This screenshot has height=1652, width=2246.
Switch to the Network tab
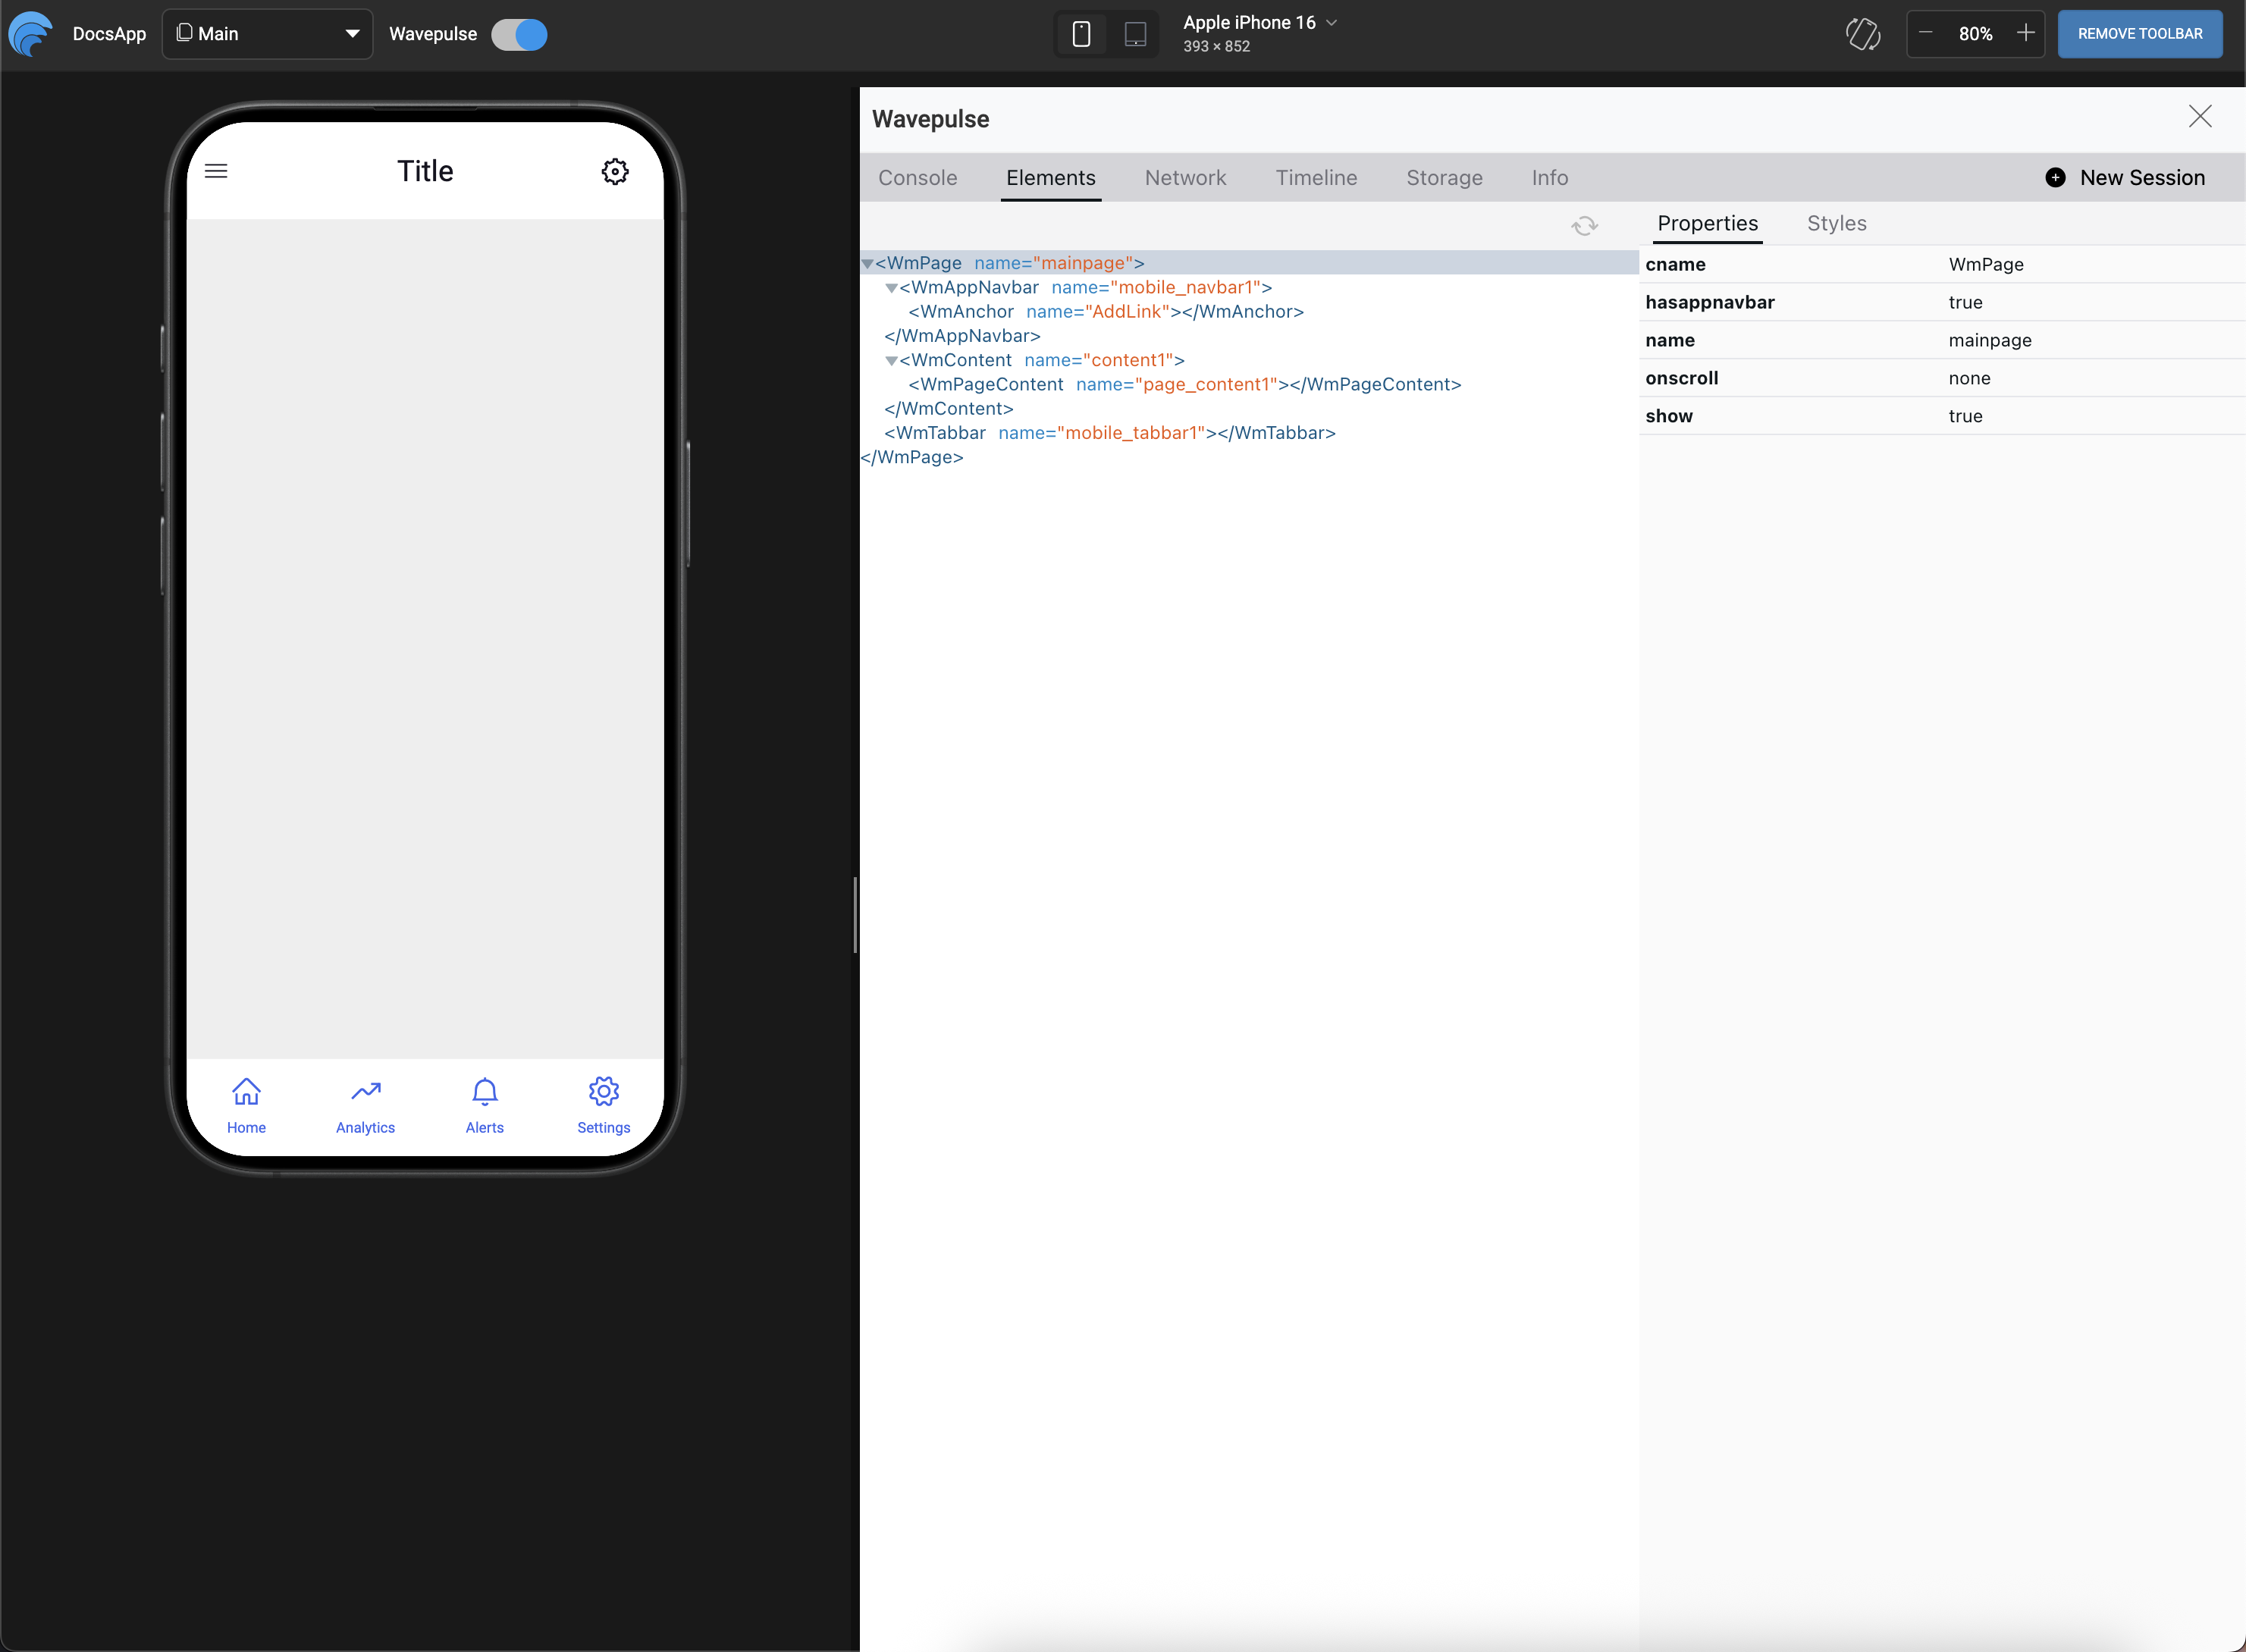[1185, 178]
